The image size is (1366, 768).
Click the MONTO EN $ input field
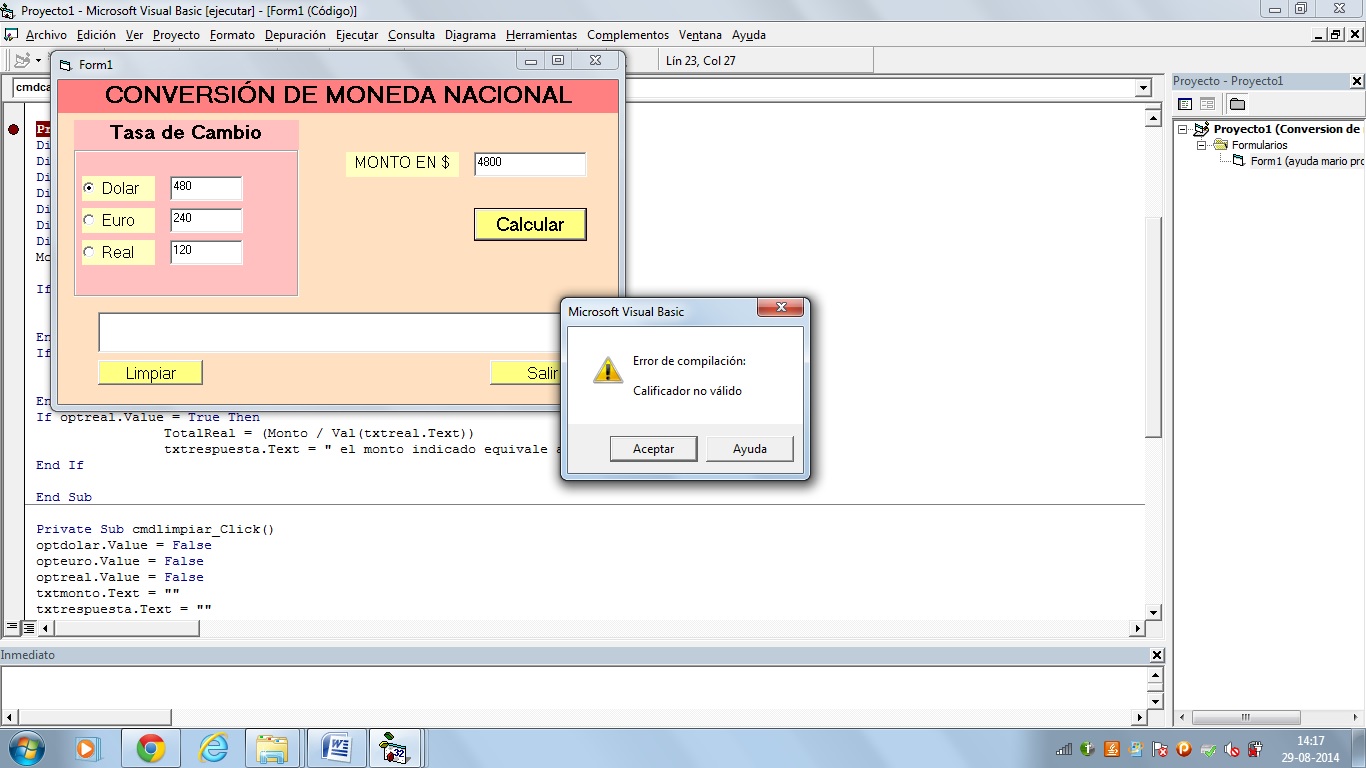pos(529,163)
